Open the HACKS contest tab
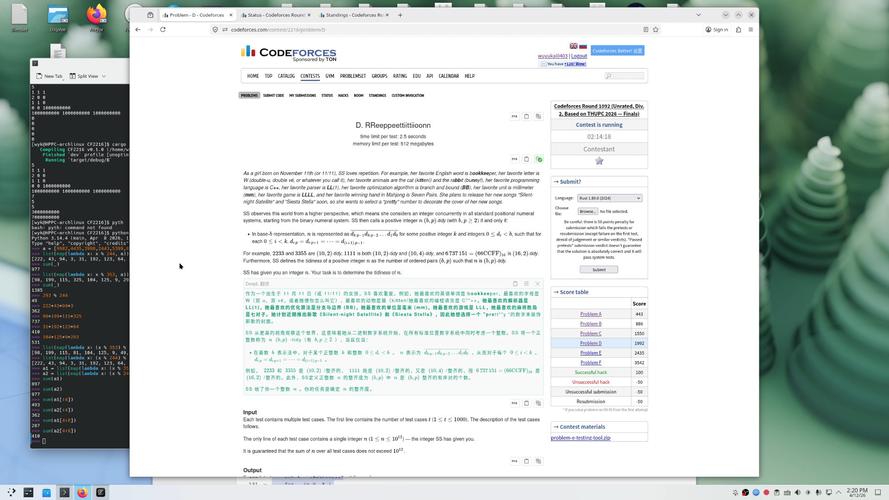 [343, 95]
